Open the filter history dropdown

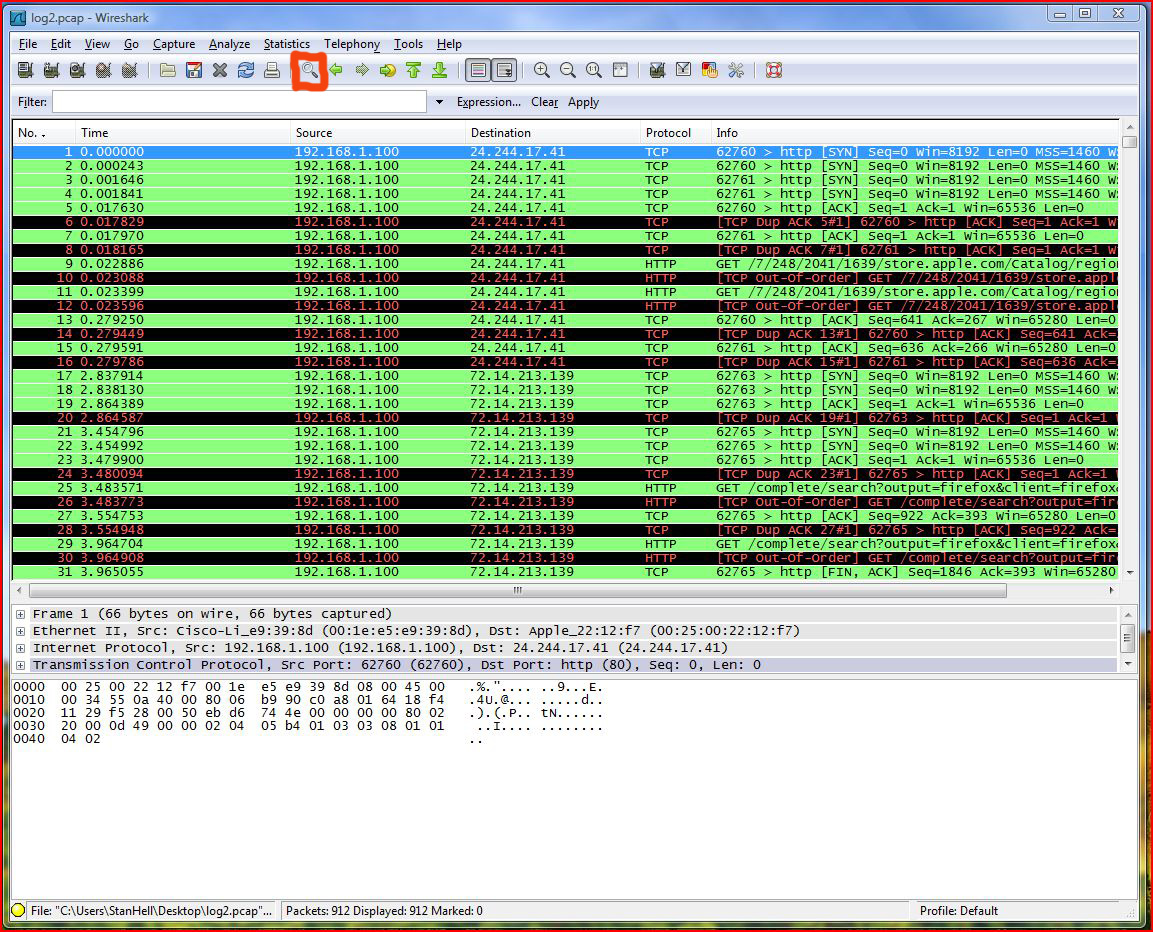coord(440,102)
